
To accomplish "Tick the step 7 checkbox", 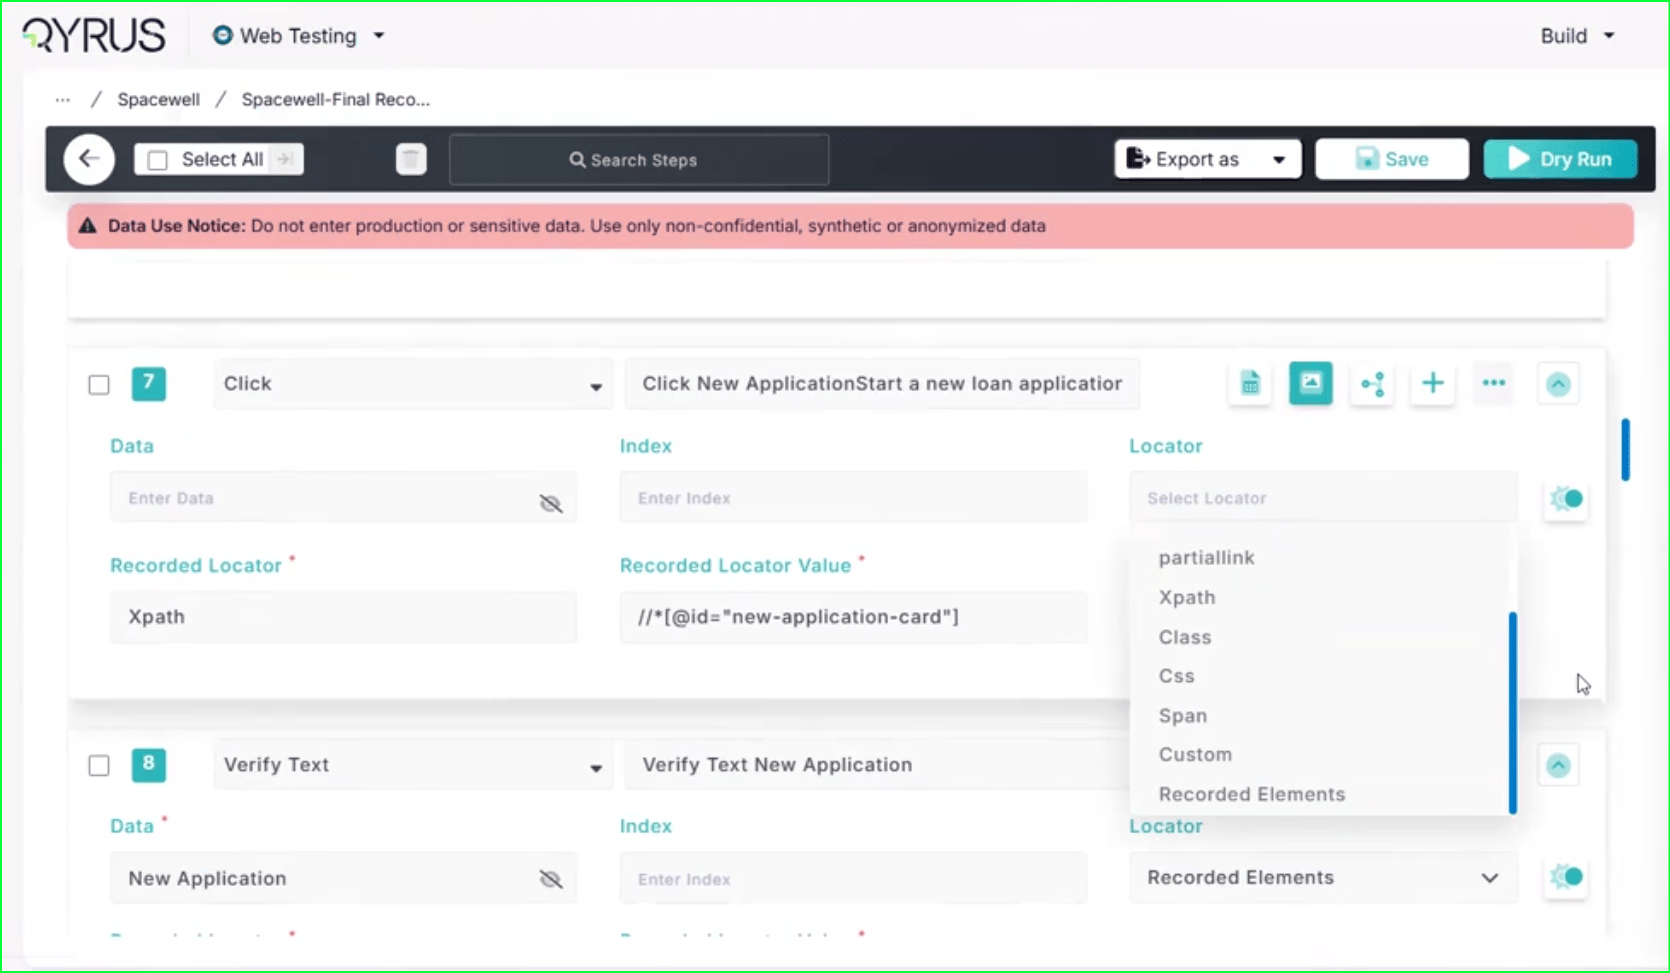I will (x=99, y=385).
